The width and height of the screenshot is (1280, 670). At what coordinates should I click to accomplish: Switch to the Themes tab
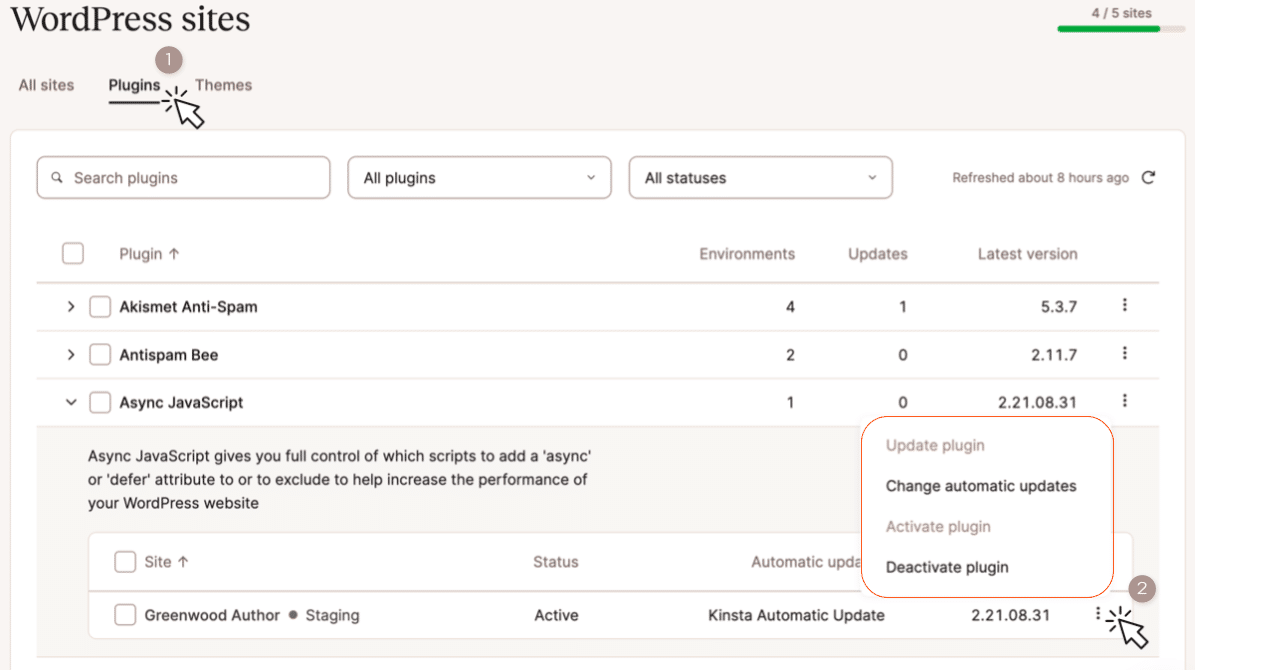[x=223, y=85]
